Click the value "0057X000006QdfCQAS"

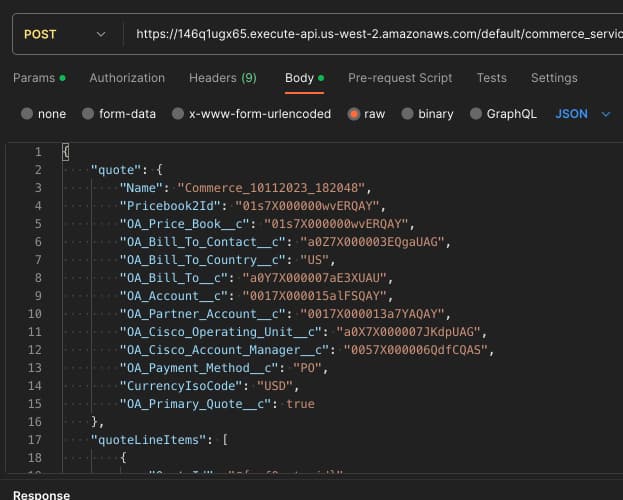pyautogui.click(x=416, y=350)
